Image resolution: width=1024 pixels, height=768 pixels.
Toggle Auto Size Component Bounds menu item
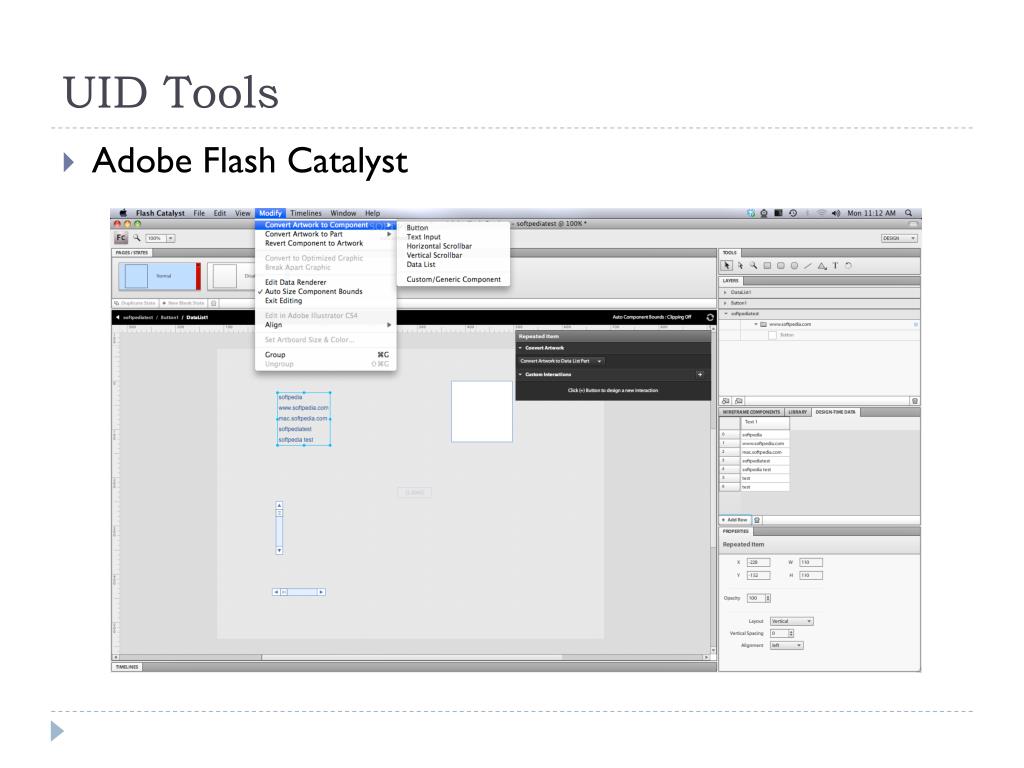click(313, 292)
